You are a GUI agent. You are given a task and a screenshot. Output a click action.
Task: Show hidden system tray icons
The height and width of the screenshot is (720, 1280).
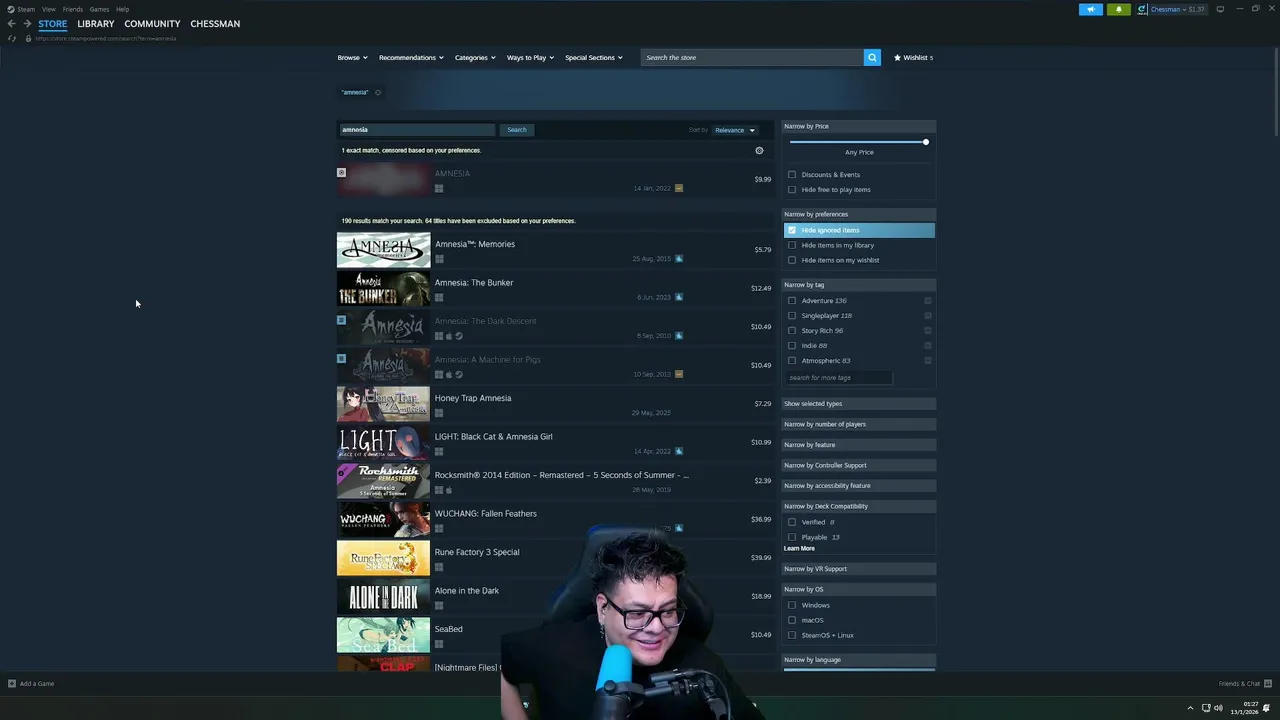[x=1190, y=708]
